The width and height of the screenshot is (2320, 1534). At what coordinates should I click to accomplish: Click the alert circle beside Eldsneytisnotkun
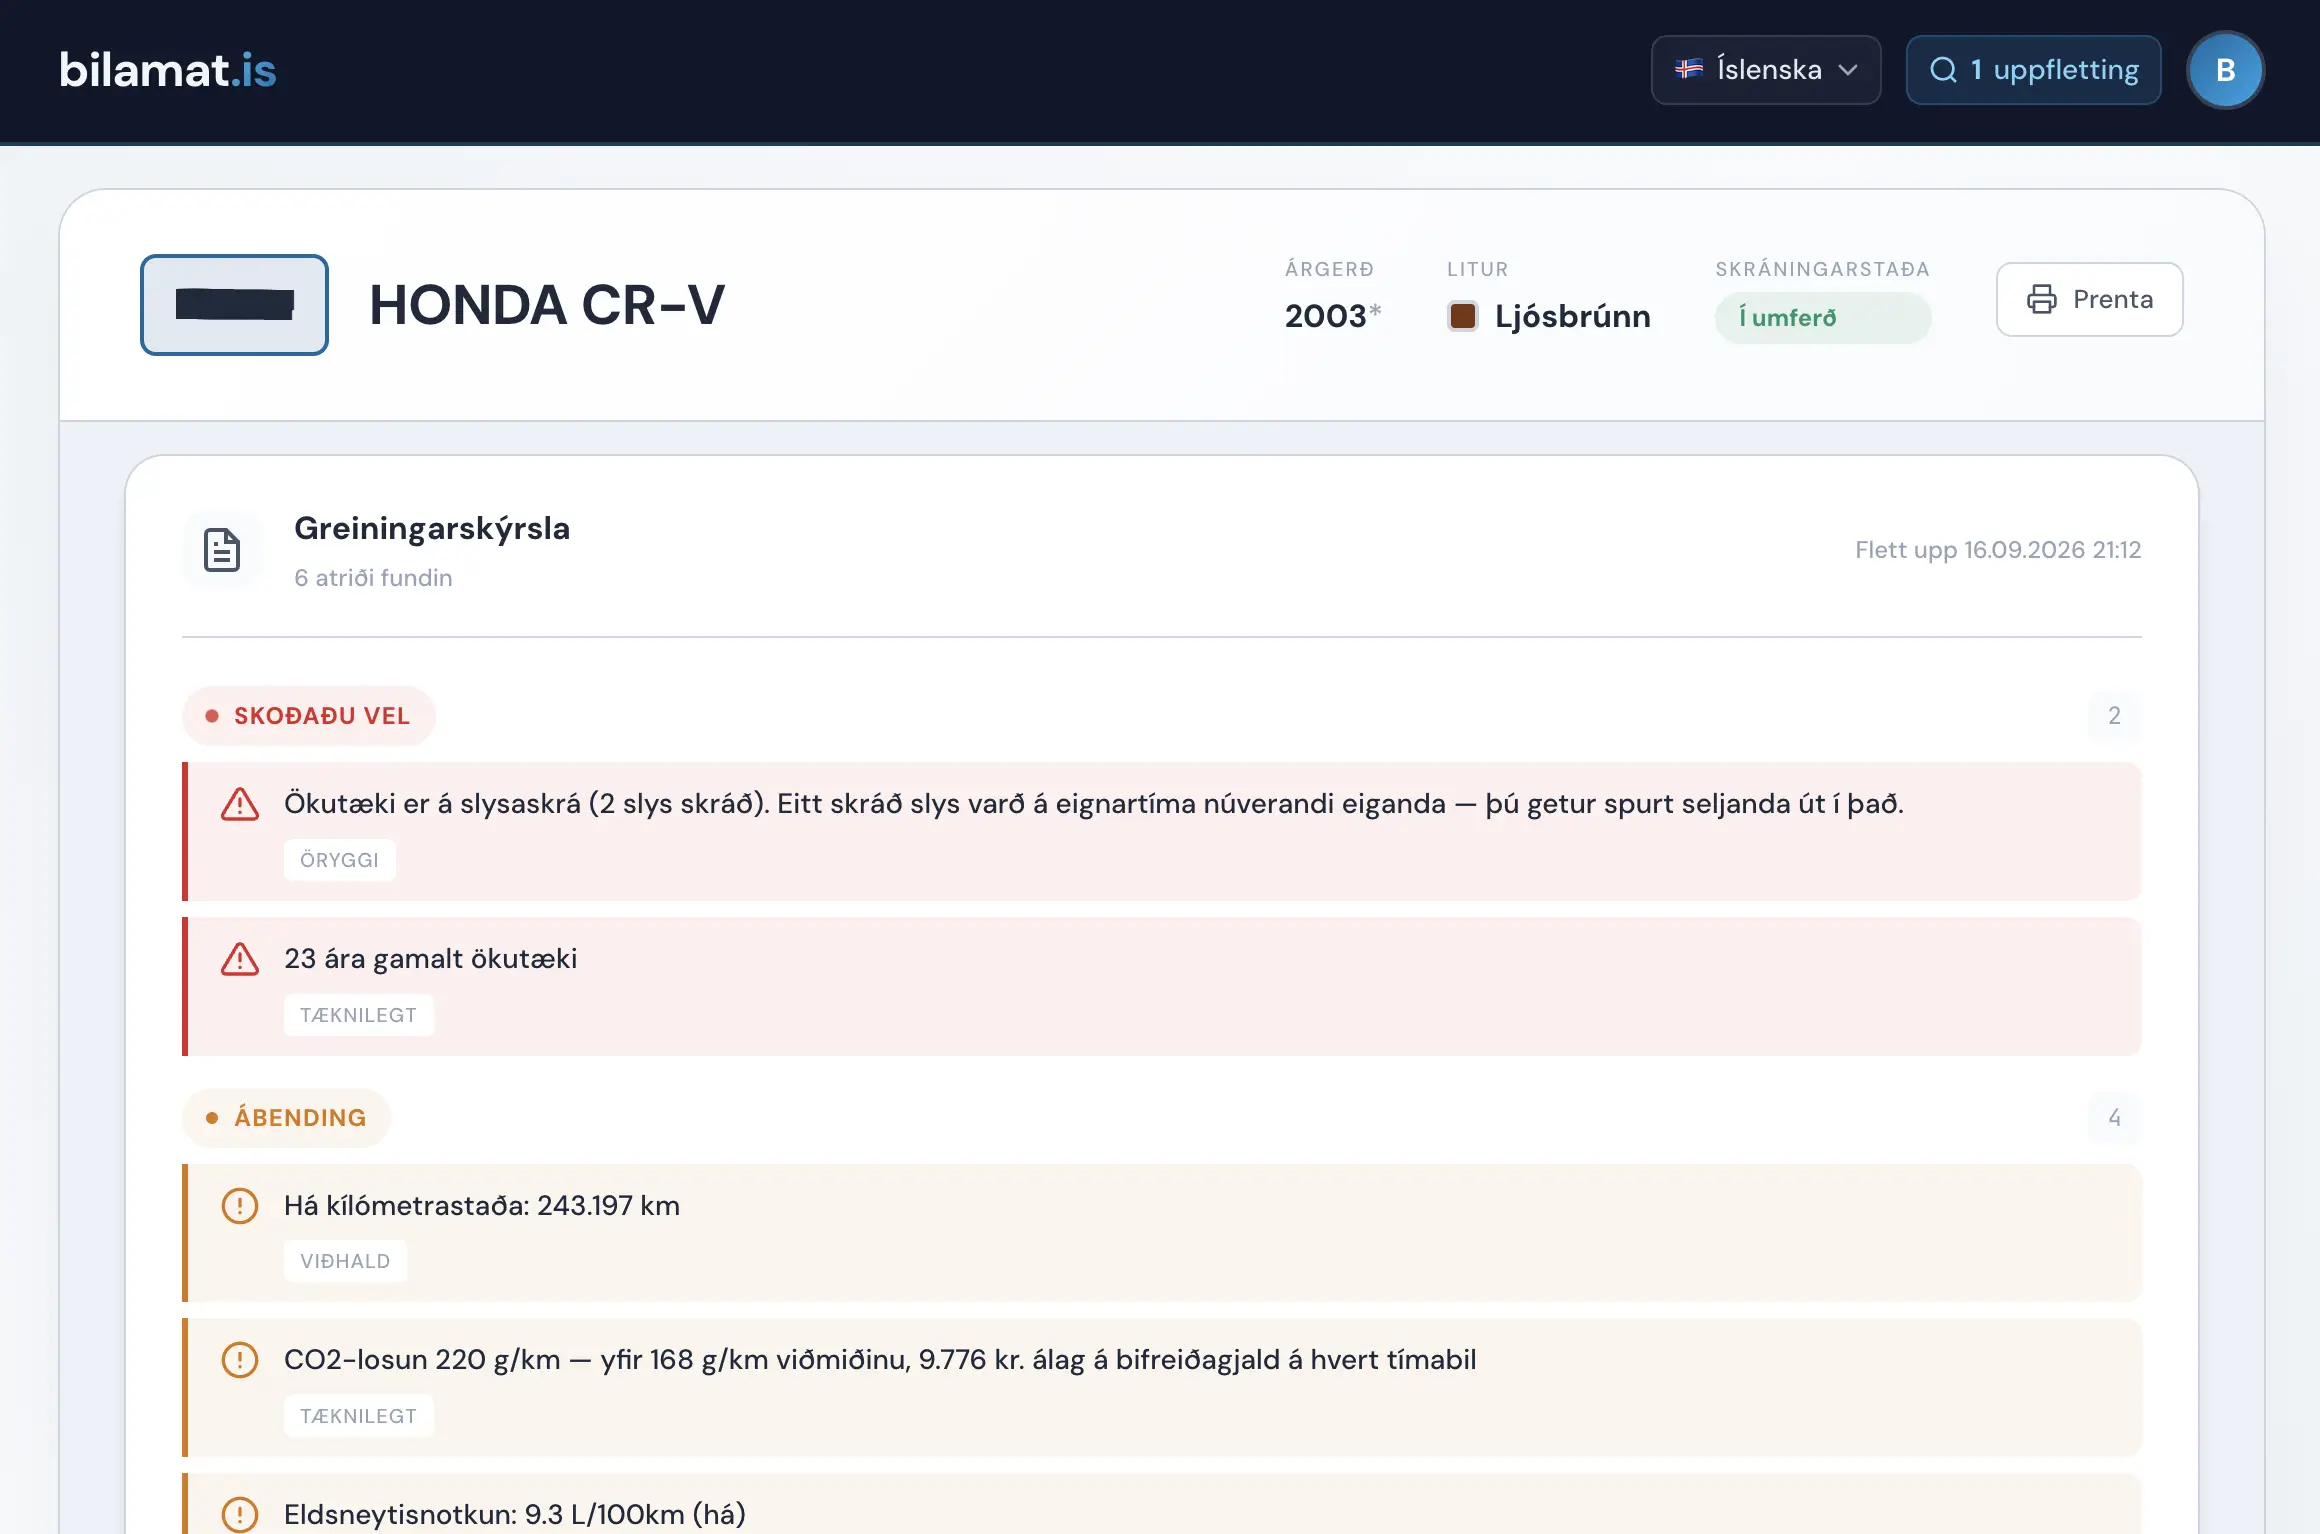tap(240, 1514)
